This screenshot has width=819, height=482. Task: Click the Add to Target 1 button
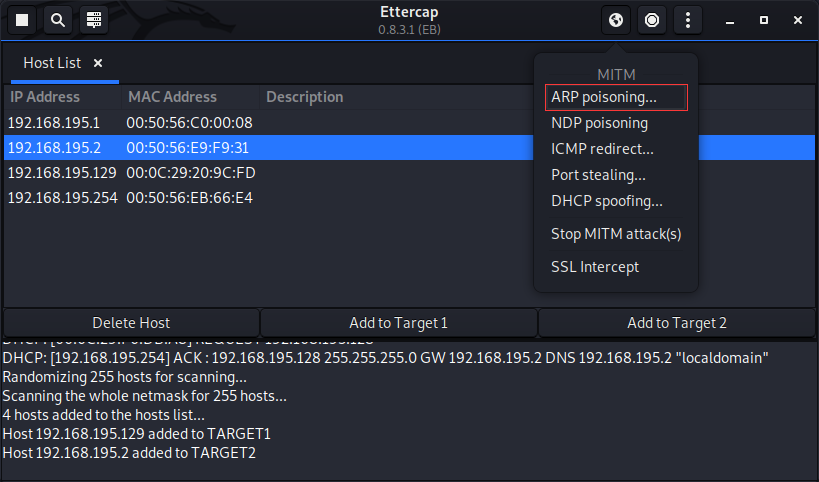398,323
